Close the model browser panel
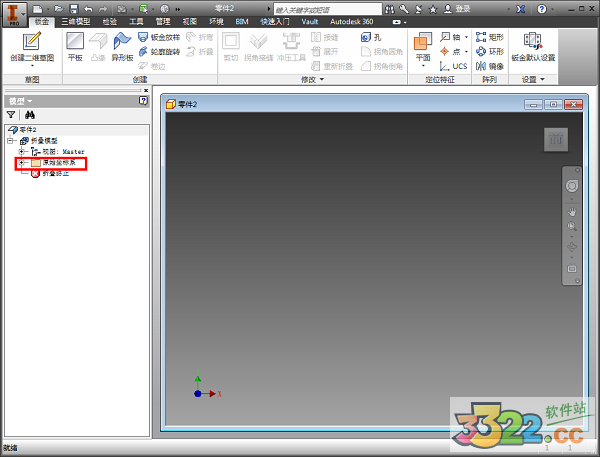The height and width of the screenshot is (457, 600). tap(146, 90)
